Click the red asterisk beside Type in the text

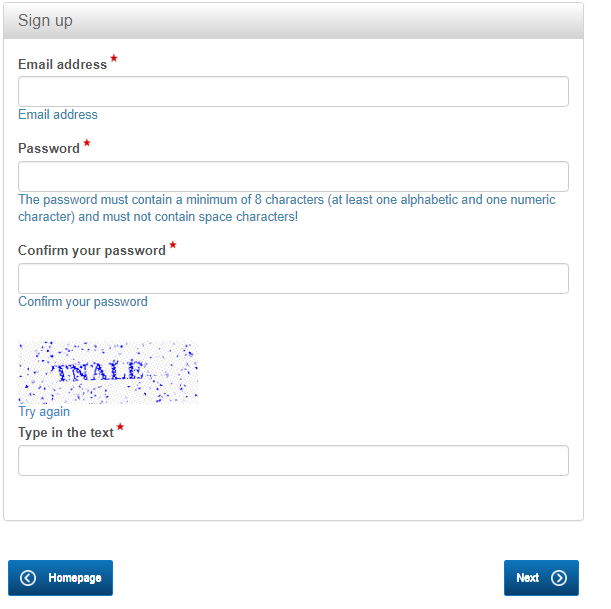121,428
